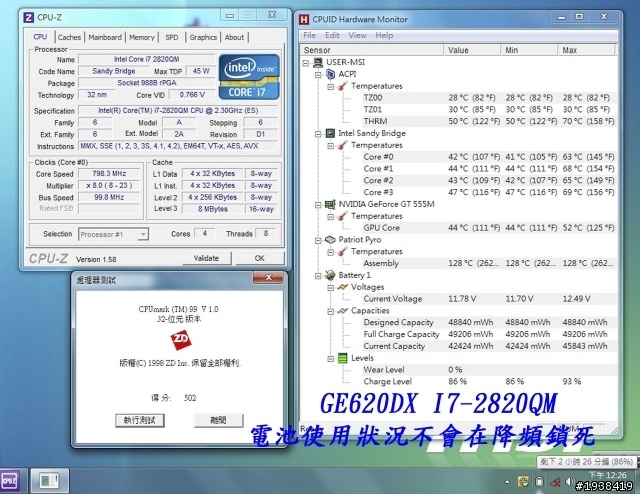Open CPU-Z from the taskbar
This screenshot has width=640, height=494.
coord(10,481)
